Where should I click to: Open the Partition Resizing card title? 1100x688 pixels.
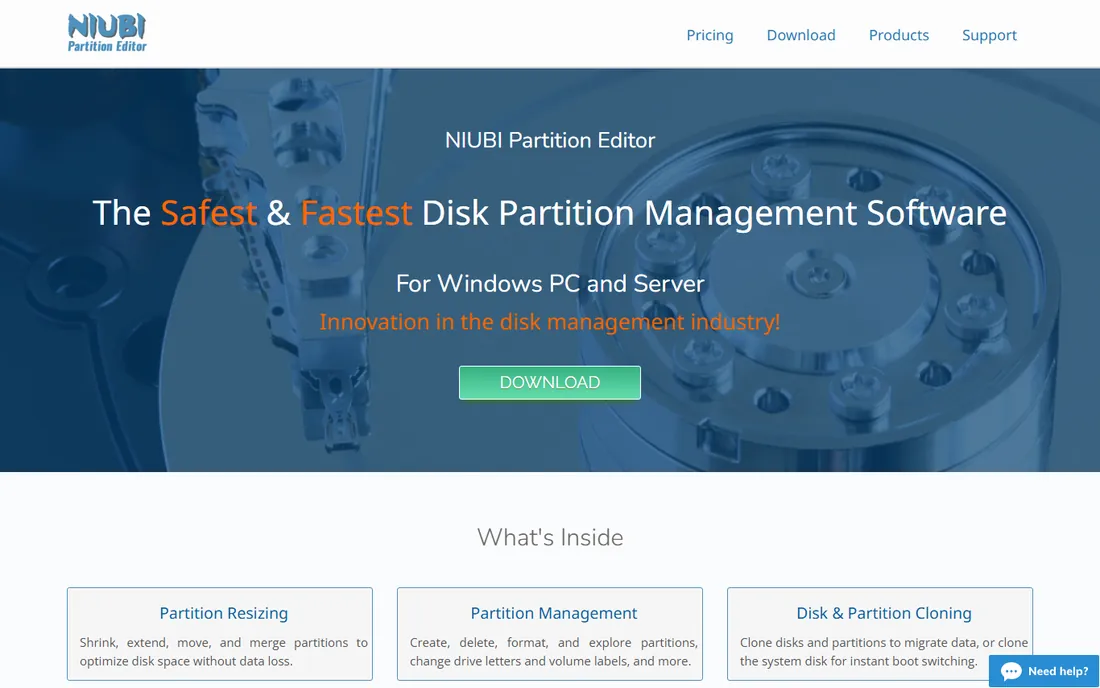click(223, 613)
